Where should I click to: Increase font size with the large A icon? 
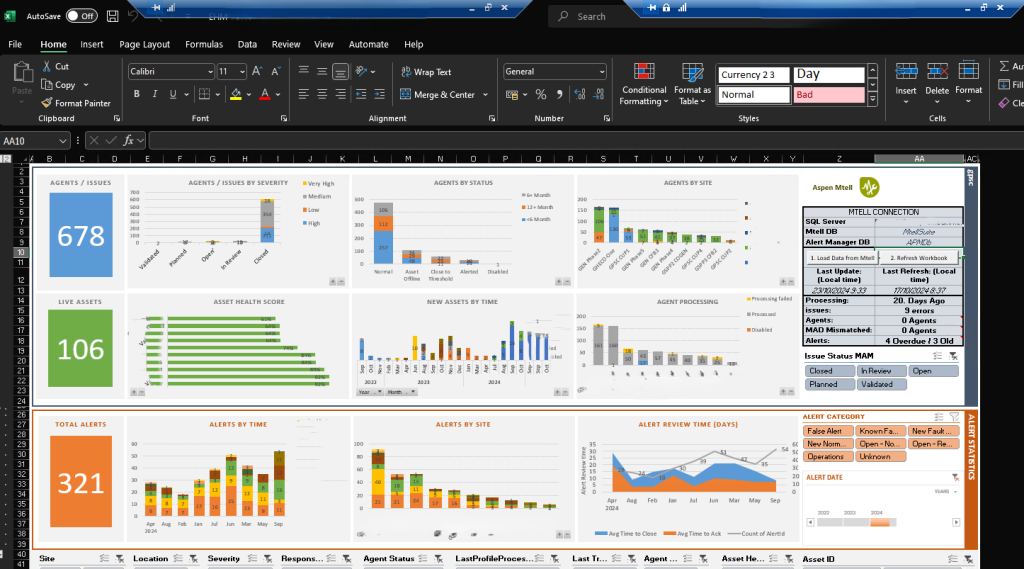[257, 71]
